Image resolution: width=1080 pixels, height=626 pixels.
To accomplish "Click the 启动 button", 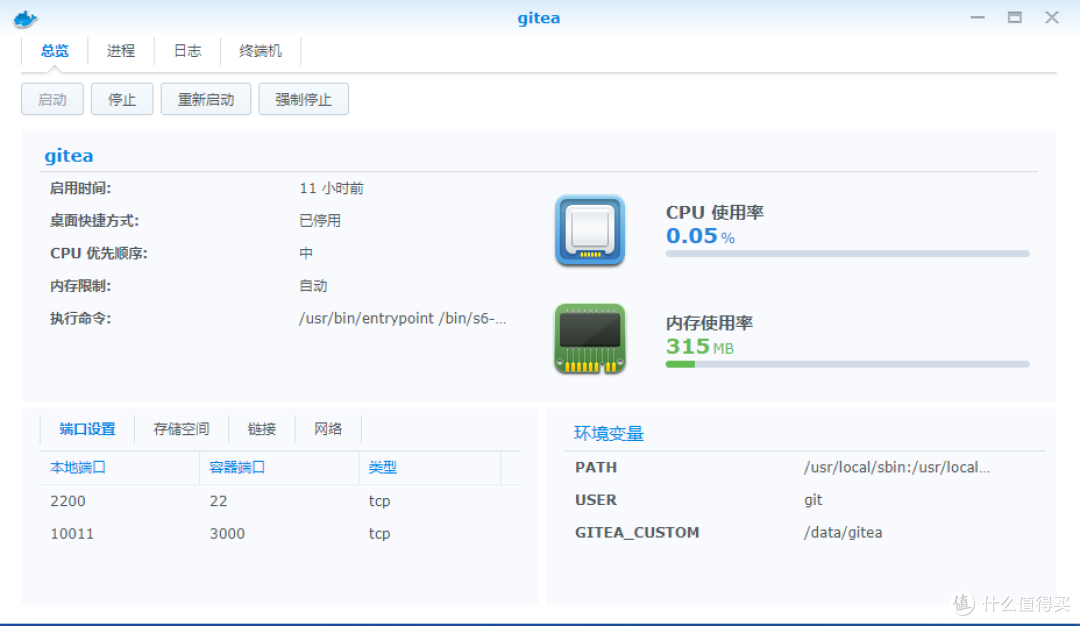I will (x=52, y=98).
